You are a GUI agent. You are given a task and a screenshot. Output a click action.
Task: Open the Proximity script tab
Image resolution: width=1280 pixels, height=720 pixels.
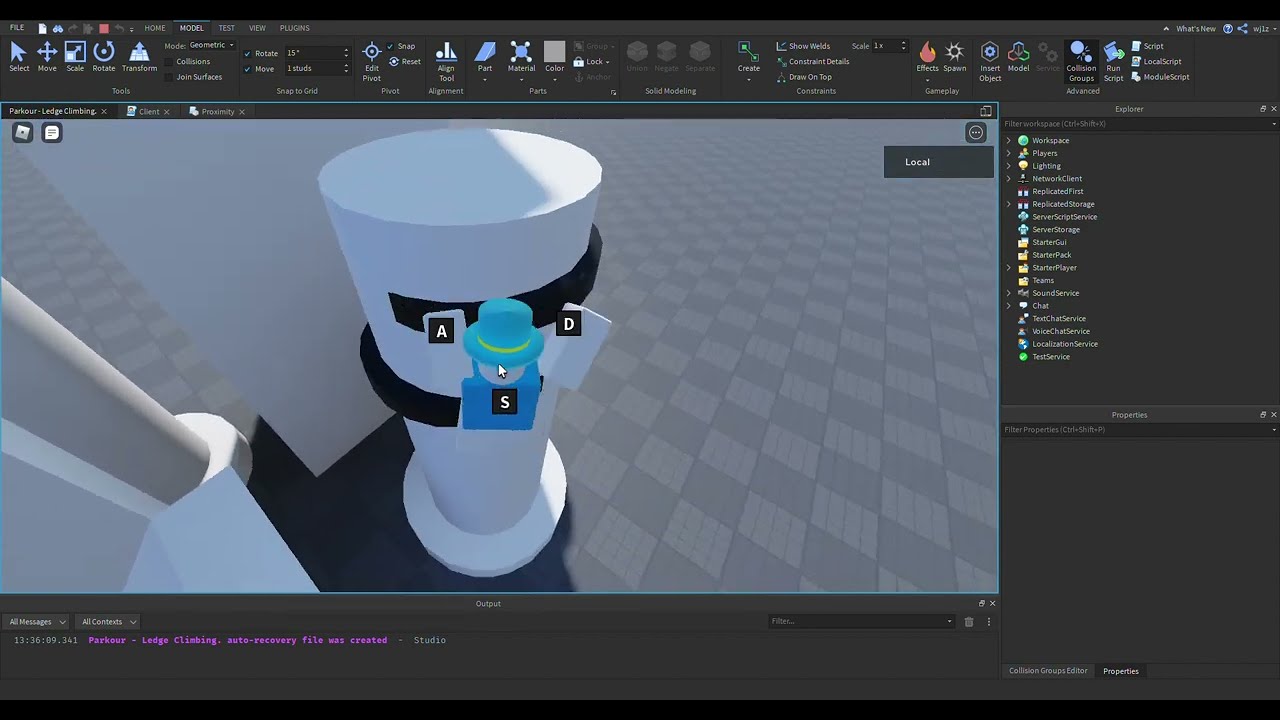tap(217, 112)
